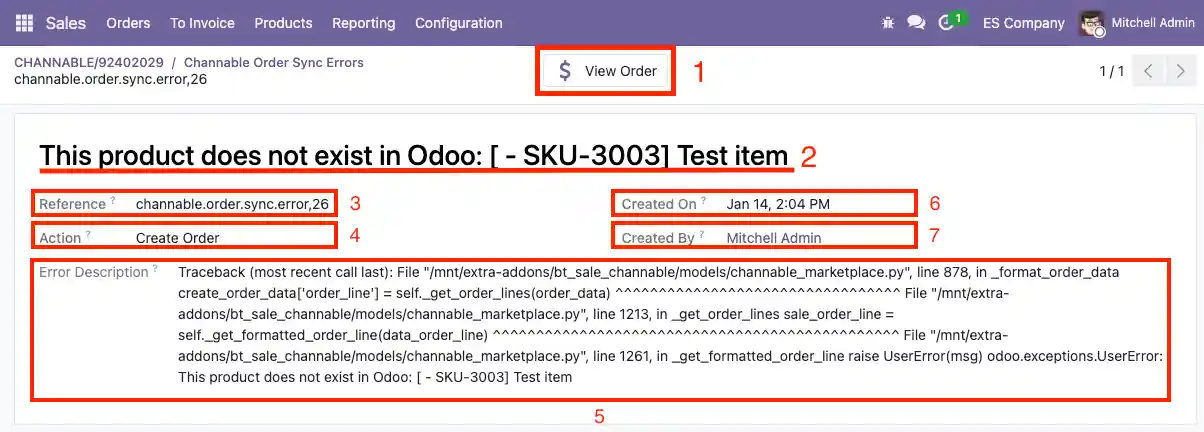Click the debug bug icon
Viewport: 1204px width, 432px height.
pyautogui.click(x=887, y=23)
